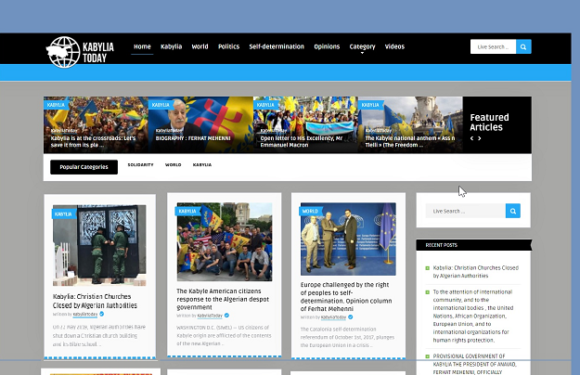Open the Home menu item
The image size is (580, 375).
point(142,47)
